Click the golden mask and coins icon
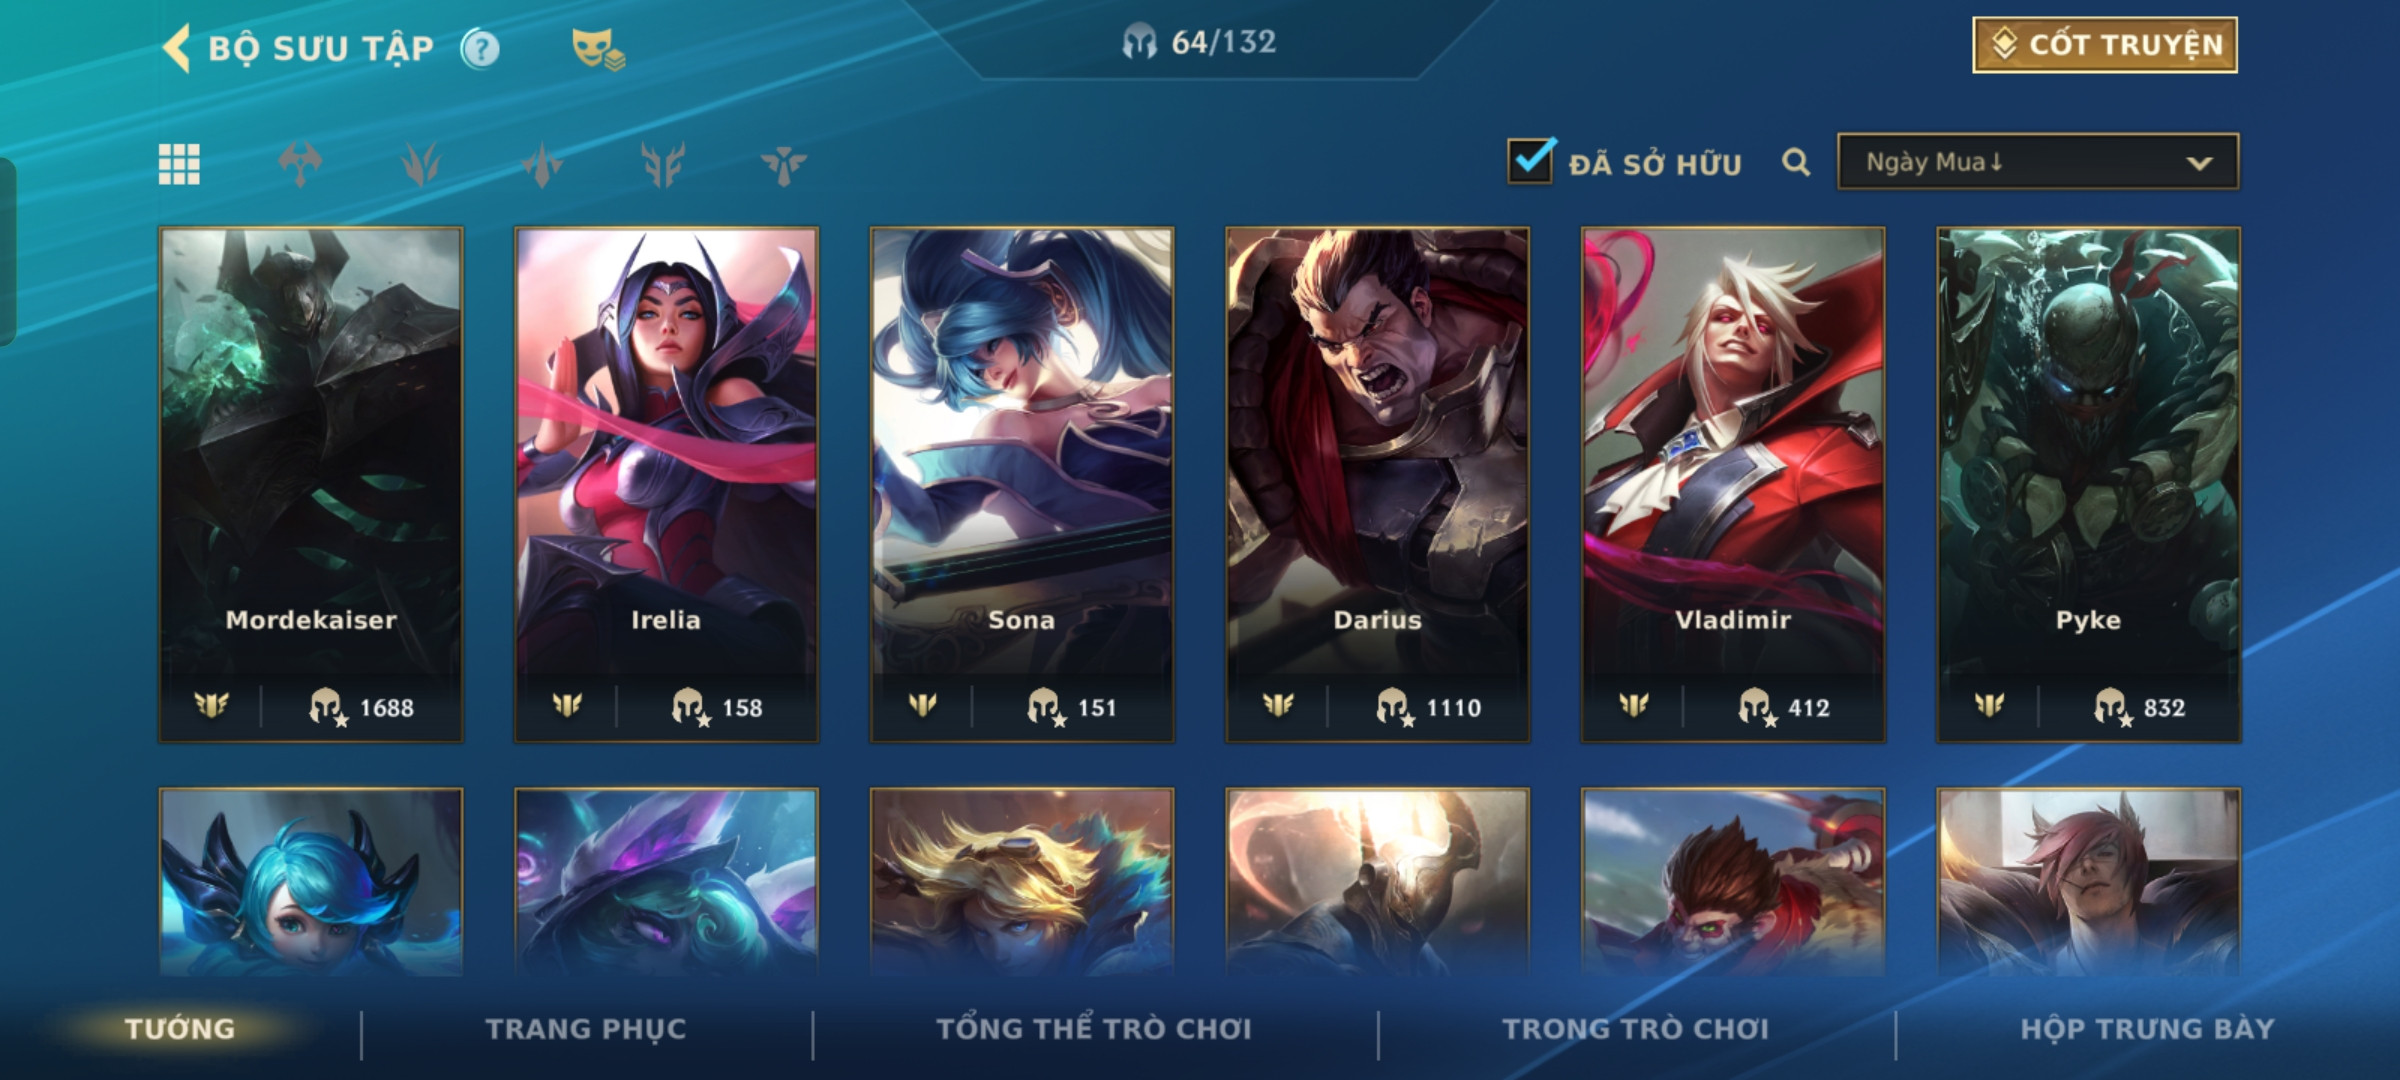The image size is (2400, 1080). pos(598,49)
